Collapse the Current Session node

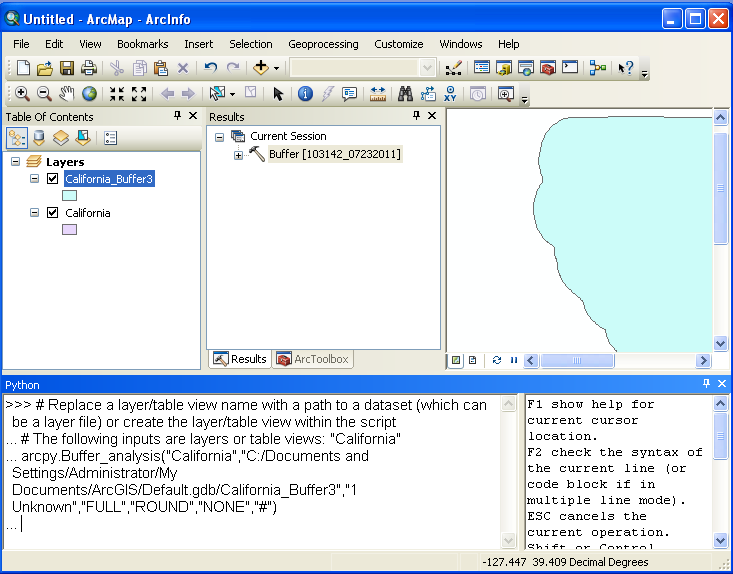[x=220, y=136]
